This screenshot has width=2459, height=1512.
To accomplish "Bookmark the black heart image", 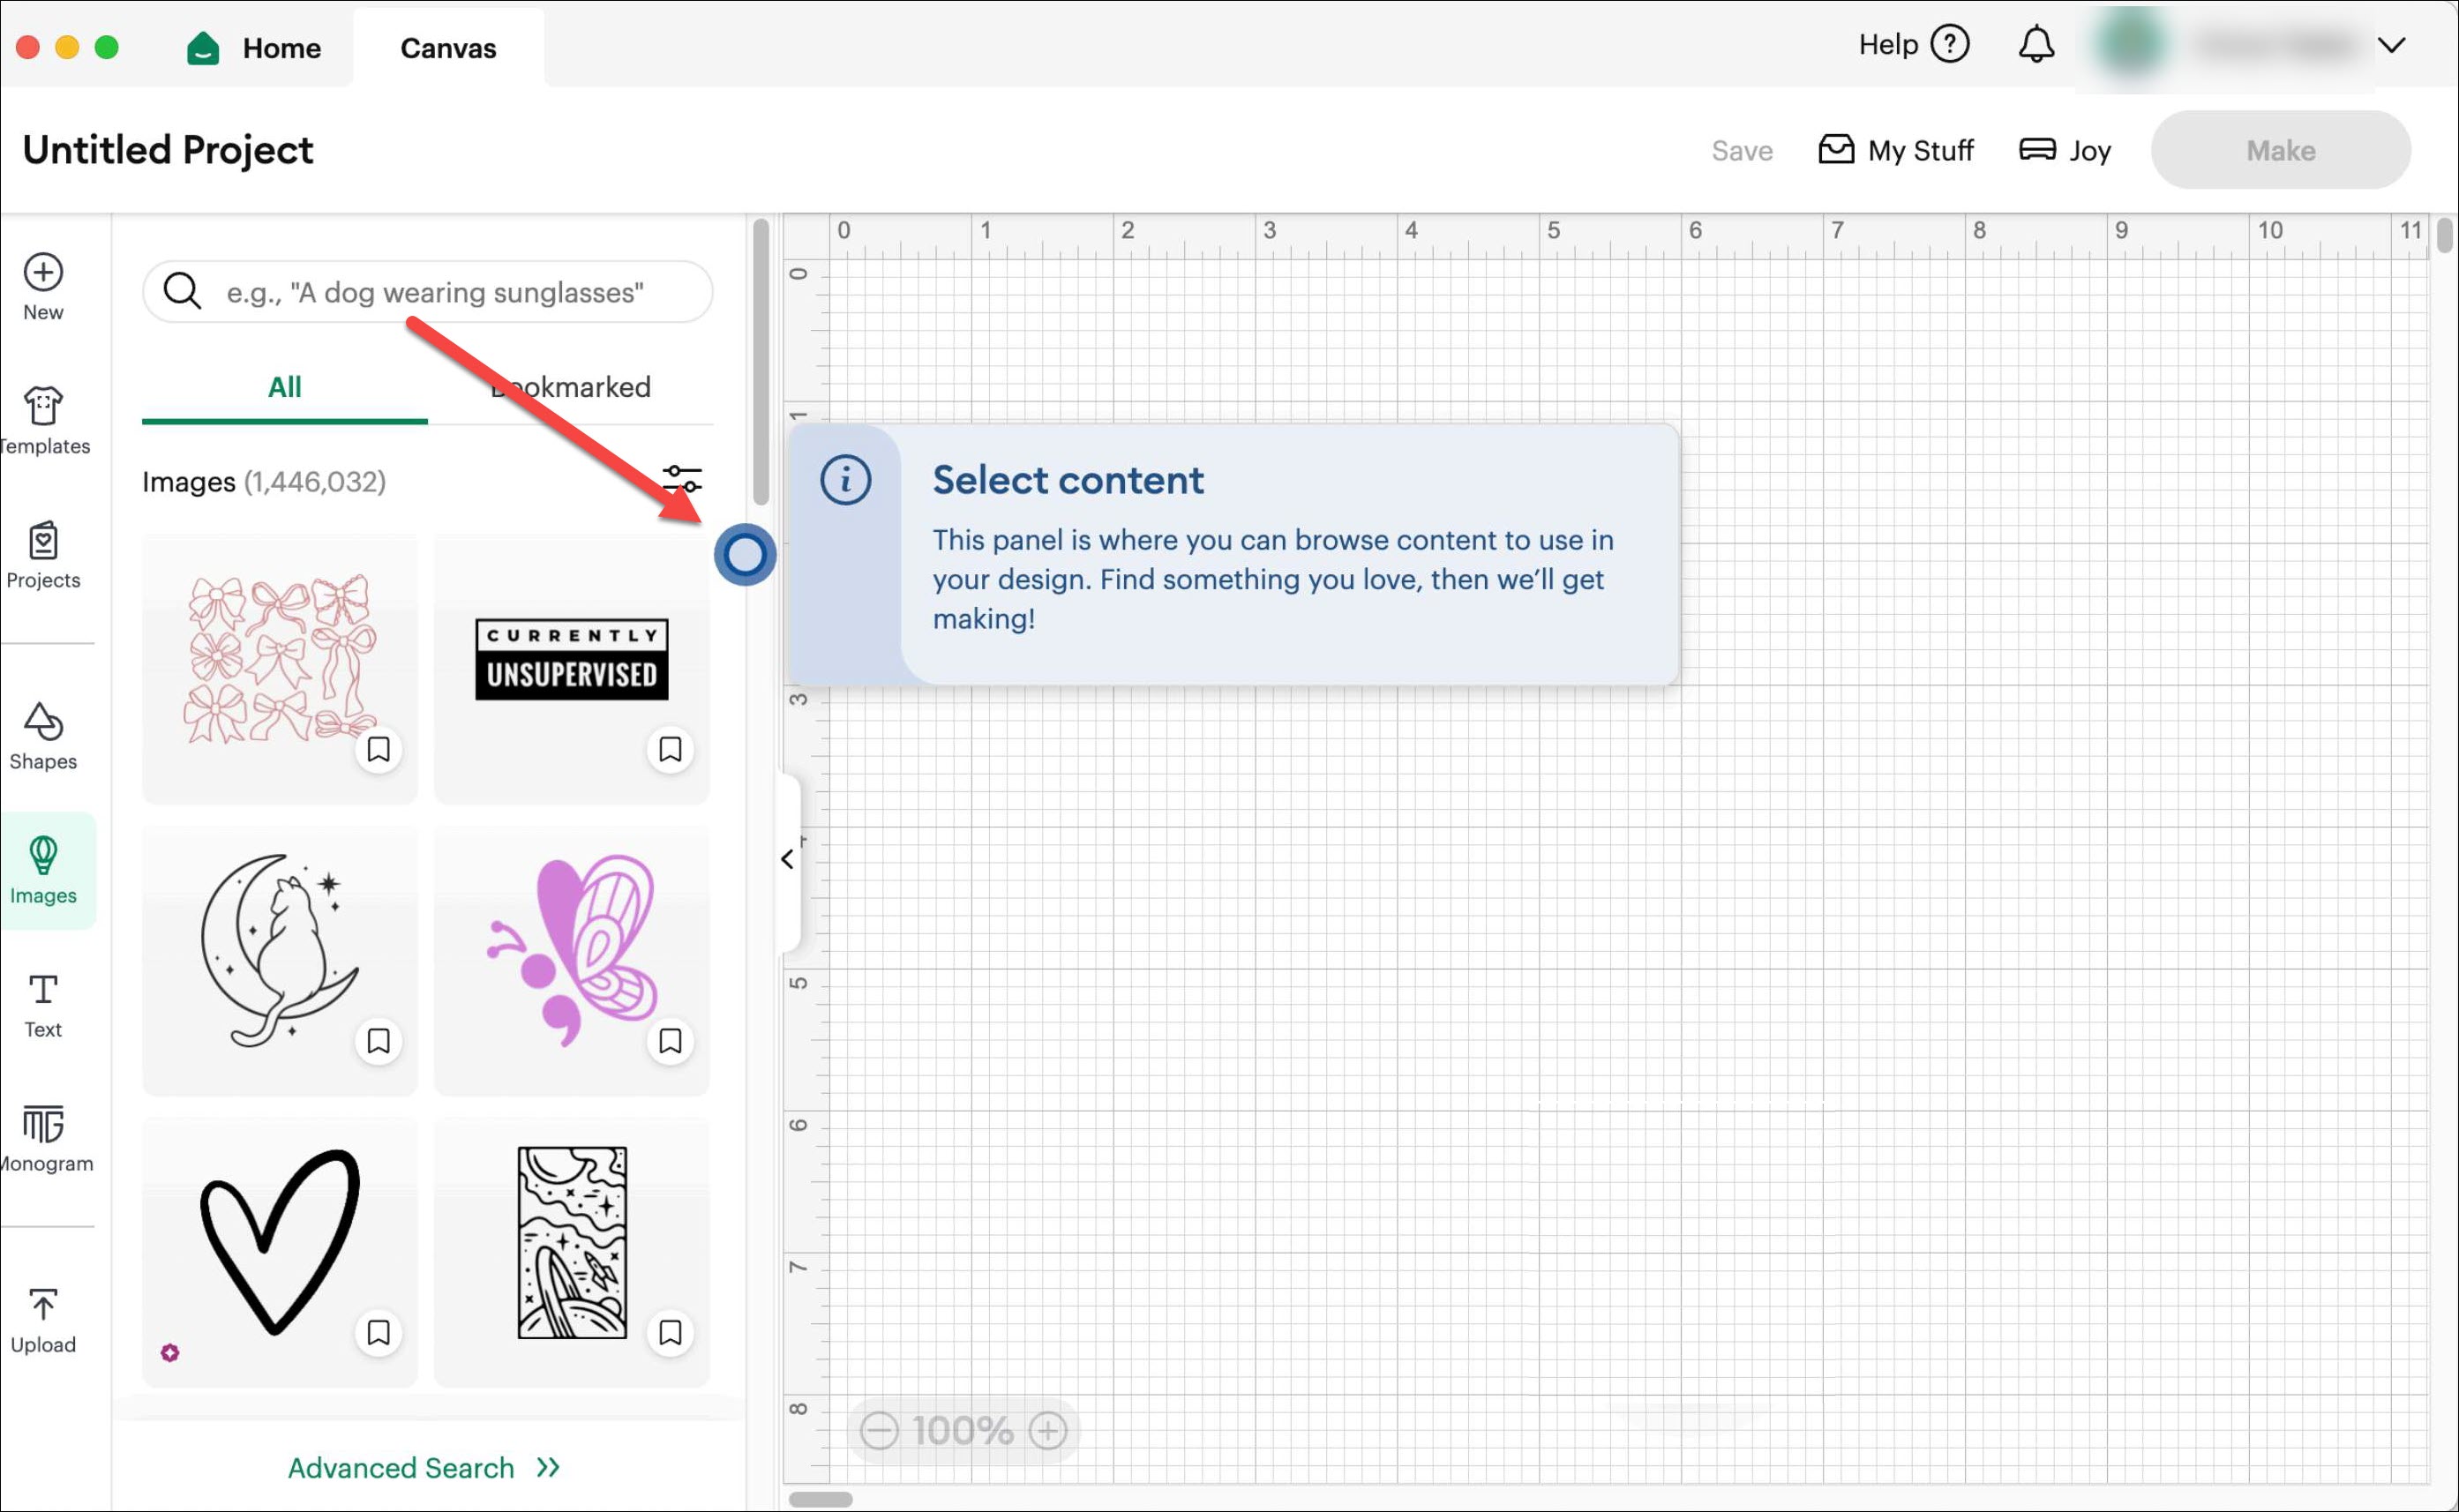I will pyautogui.click(x=378, y=1332).
